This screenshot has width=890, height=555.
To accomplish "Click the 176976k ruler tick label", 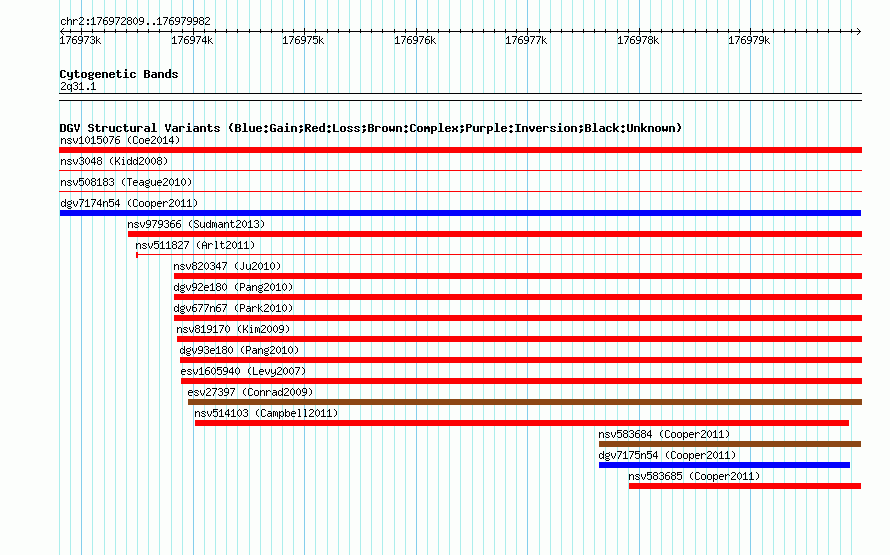I will tap(415, 40).
